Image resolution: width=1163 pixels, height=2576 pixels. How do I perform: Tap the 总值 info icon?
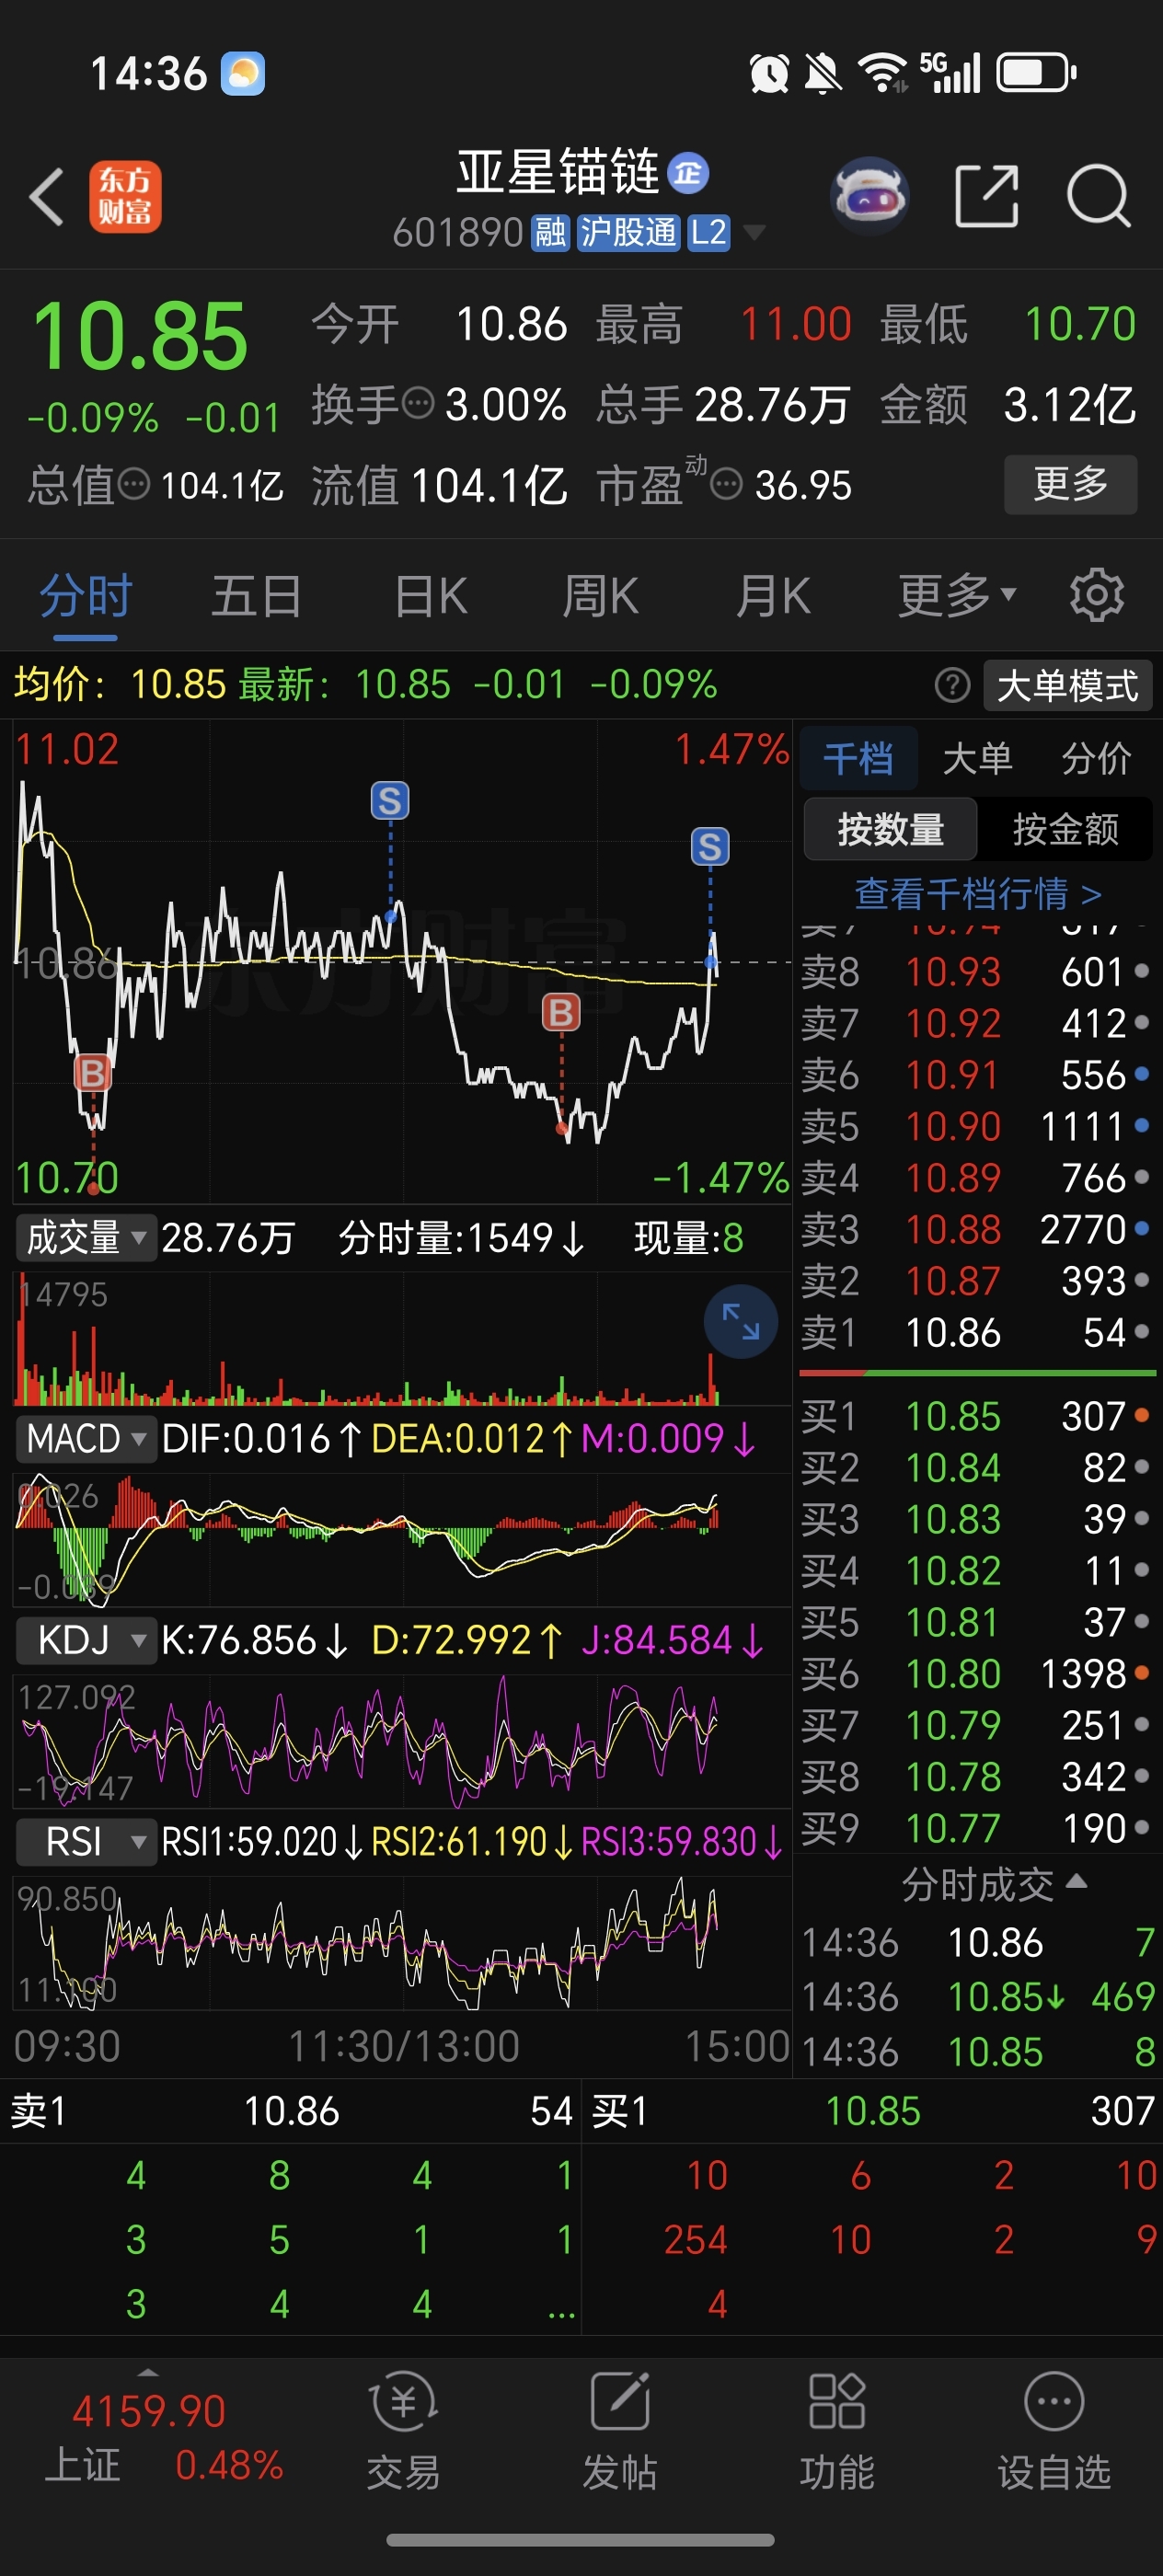click(134, 486)
